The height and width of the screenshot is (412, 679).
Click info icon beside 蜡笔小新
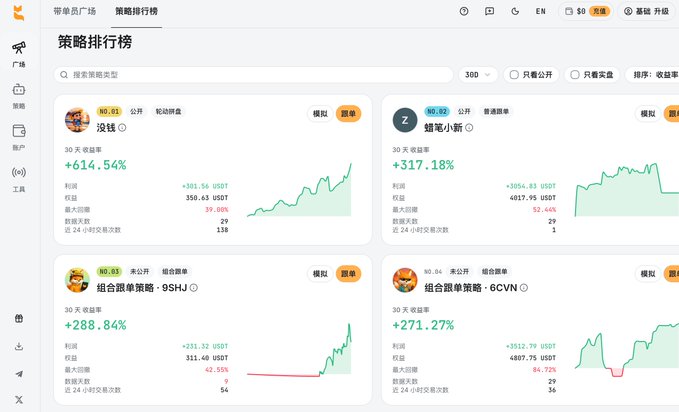pyautogui.click(x=469, y=128)
